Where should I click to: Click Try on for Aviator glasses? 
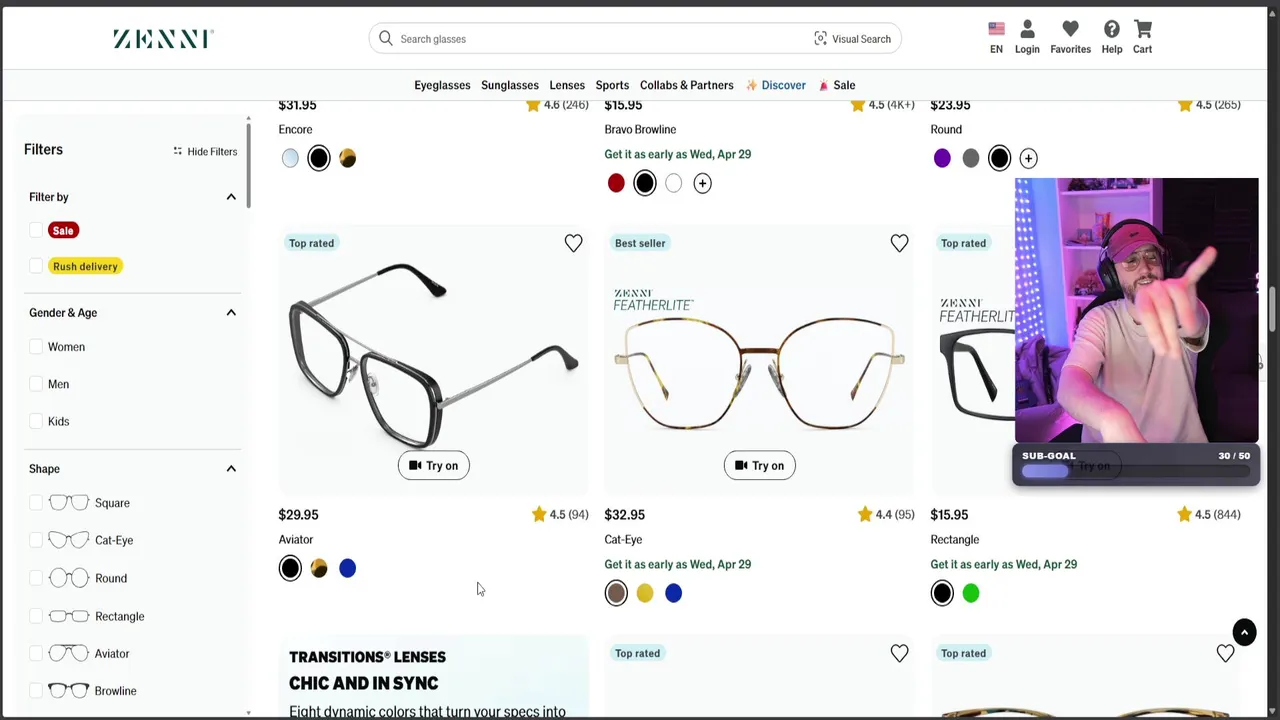coord(433,465)
